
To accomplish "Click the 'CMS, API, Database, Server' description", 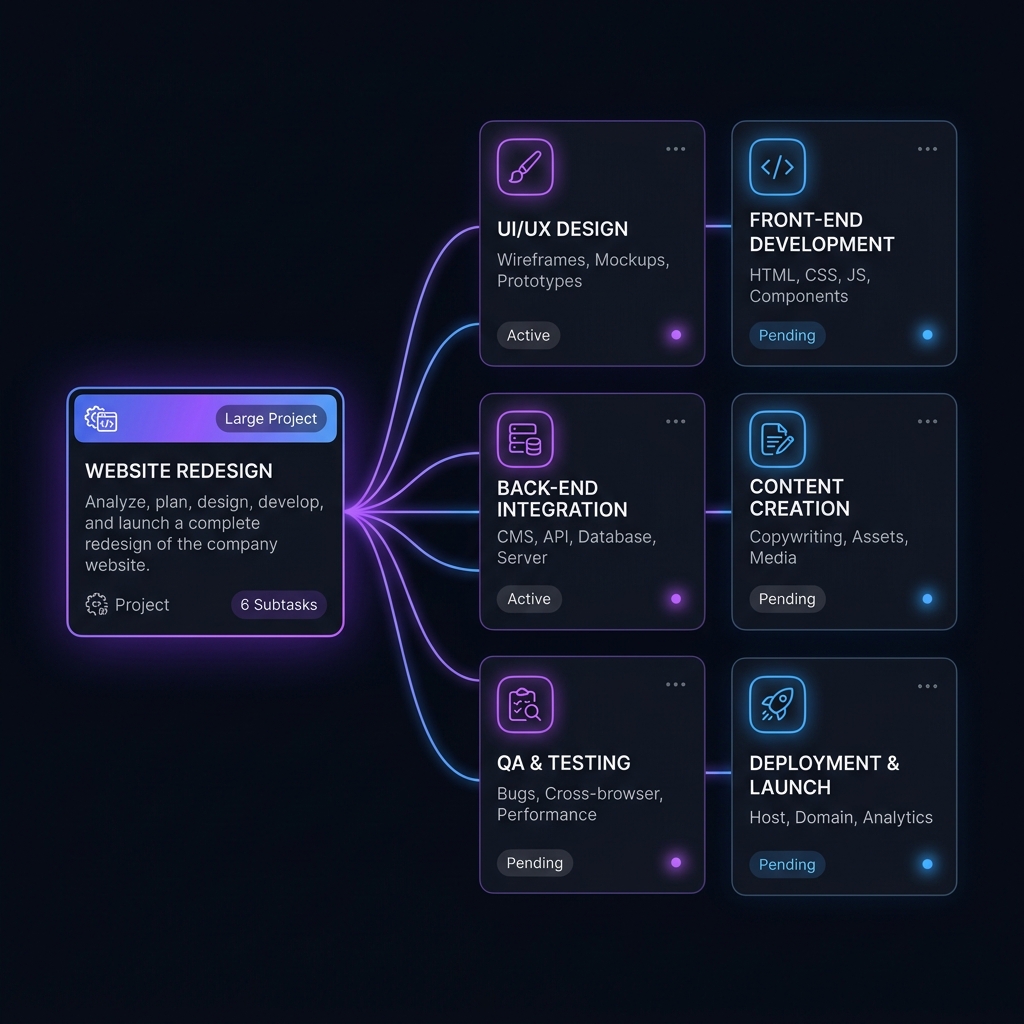I will click(x=577, y=547).
